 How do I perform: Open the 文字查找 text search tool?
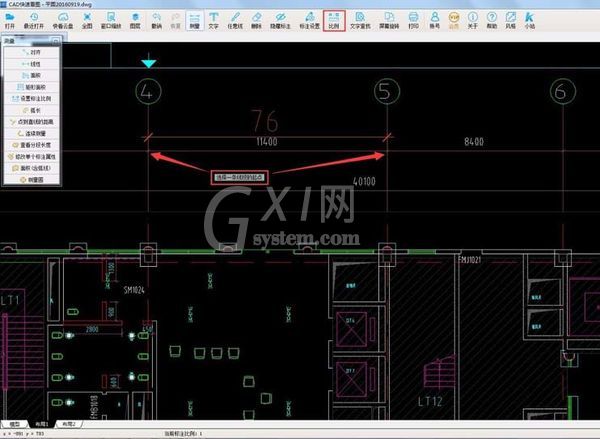pyautogui.click(x=360, y=20)
